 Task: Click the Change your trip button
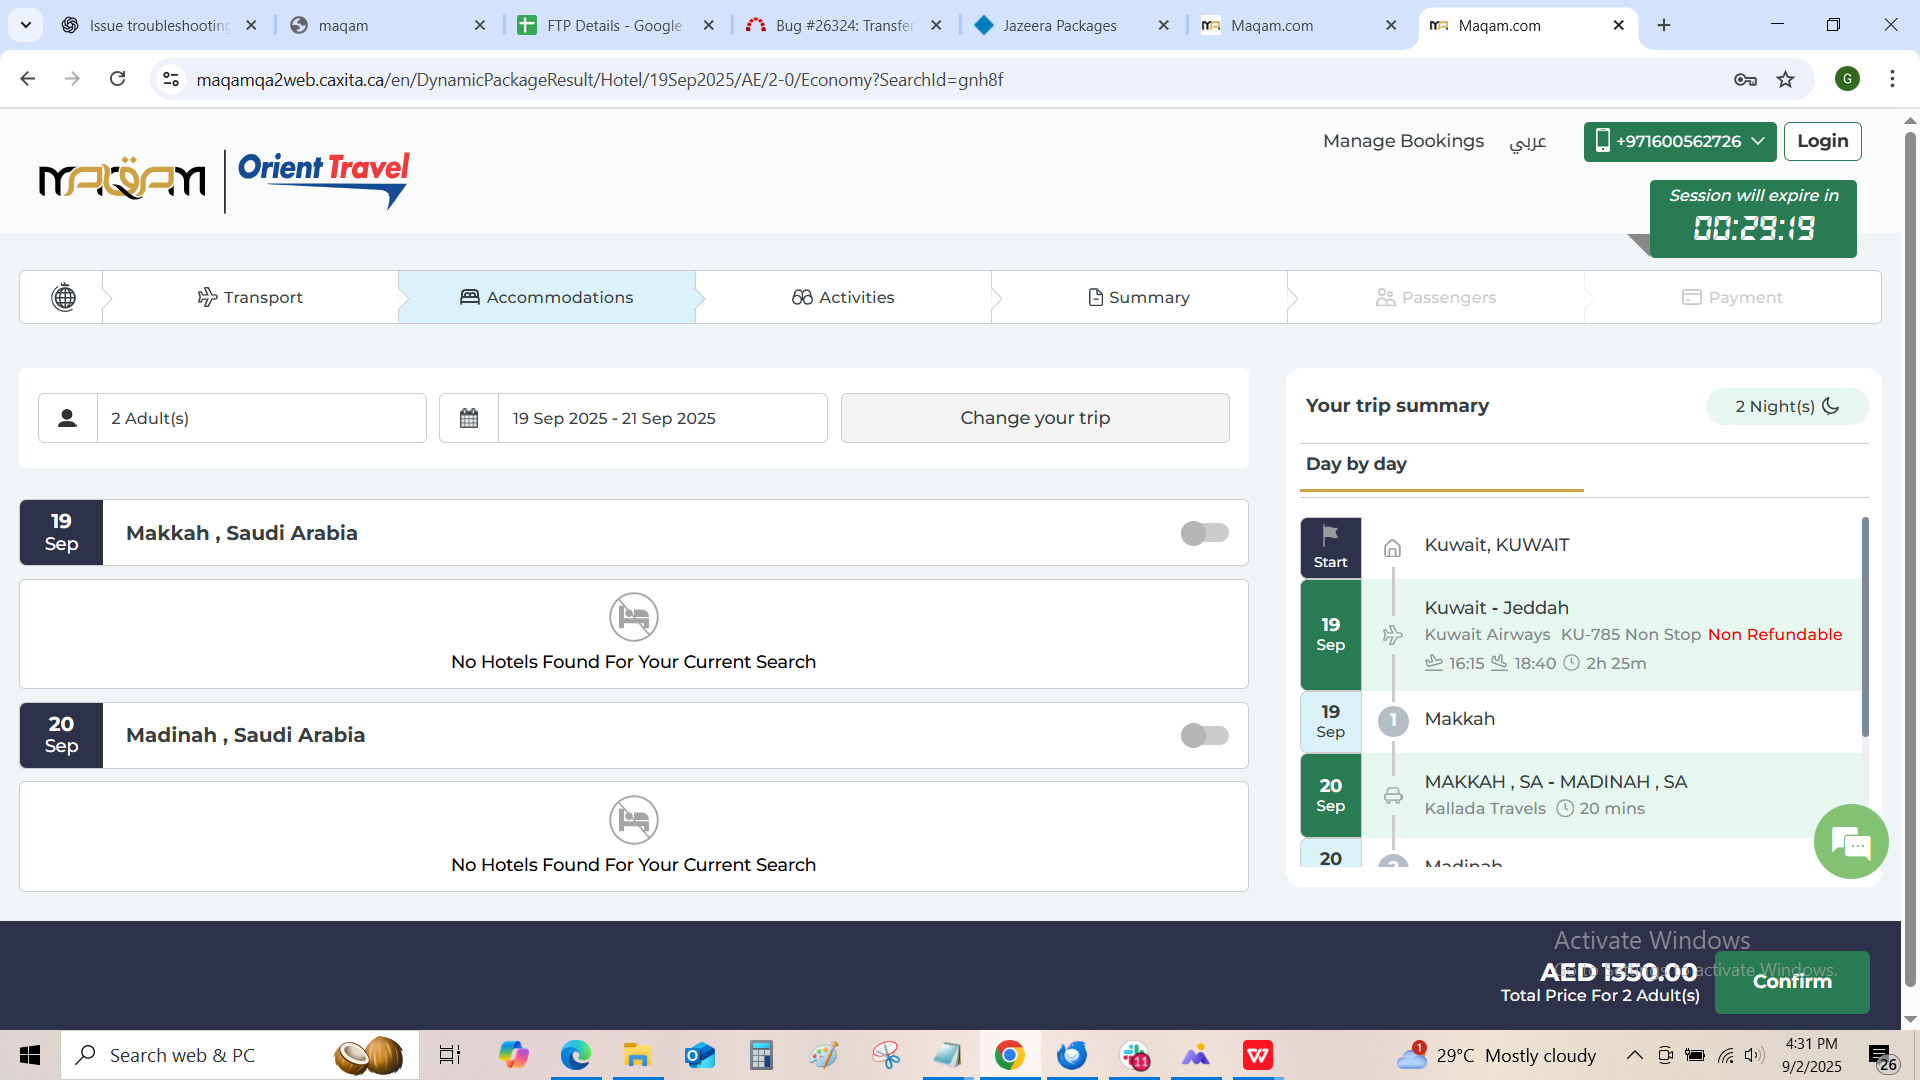1035,418
